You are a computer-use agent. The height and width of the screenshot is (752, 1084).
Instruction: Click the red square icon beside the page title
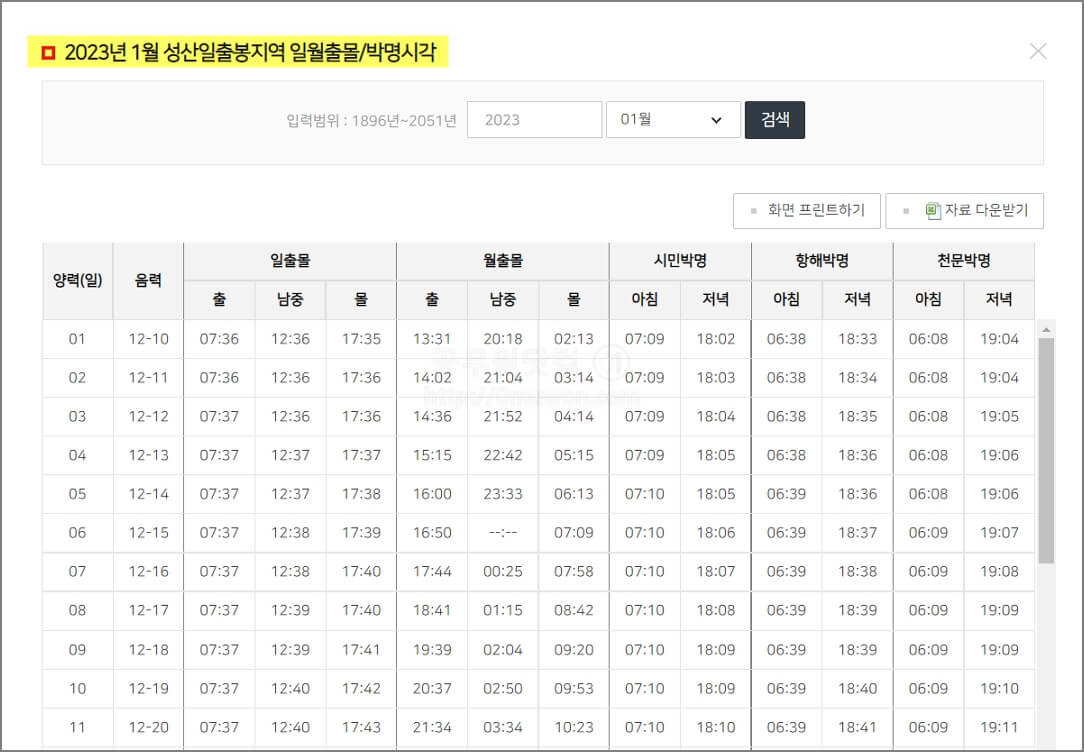click(45, 52)
